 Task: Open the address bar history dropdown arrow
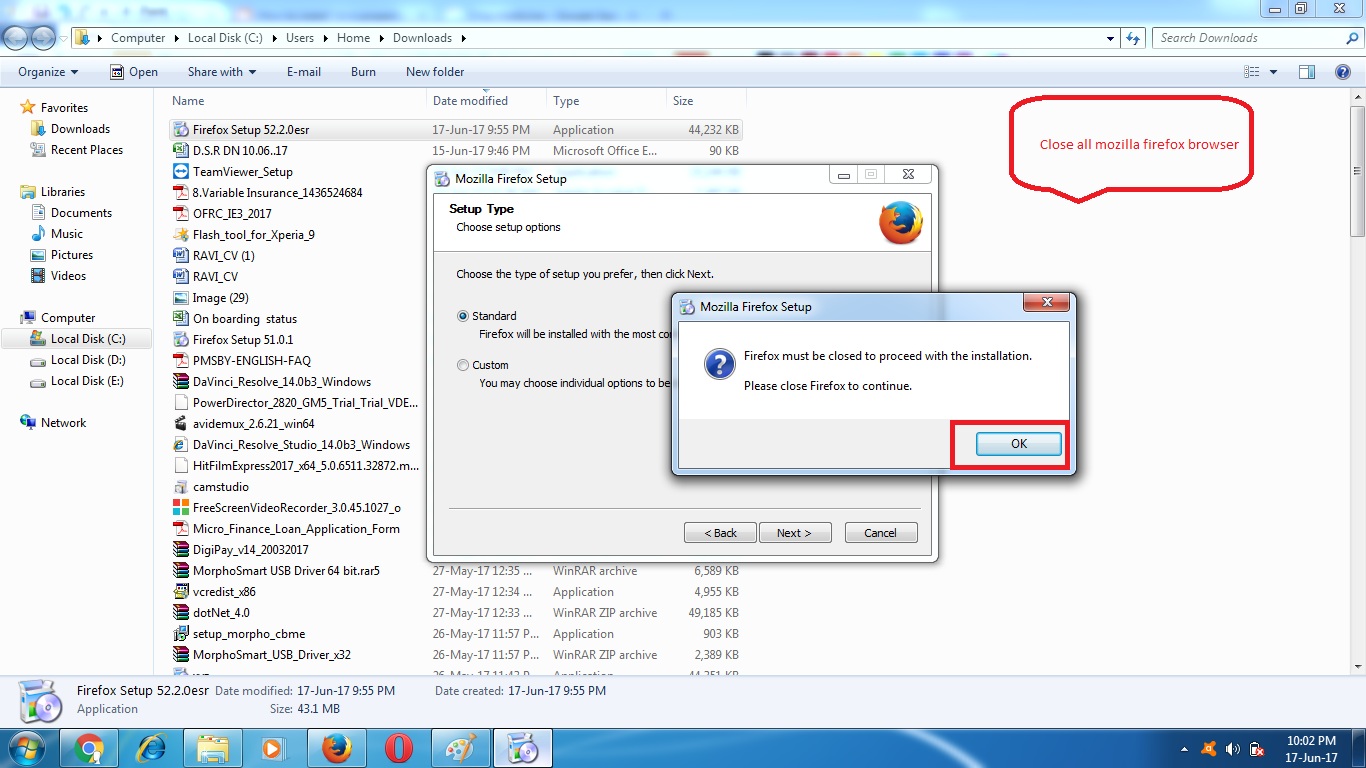click(x=1110, y=37)
